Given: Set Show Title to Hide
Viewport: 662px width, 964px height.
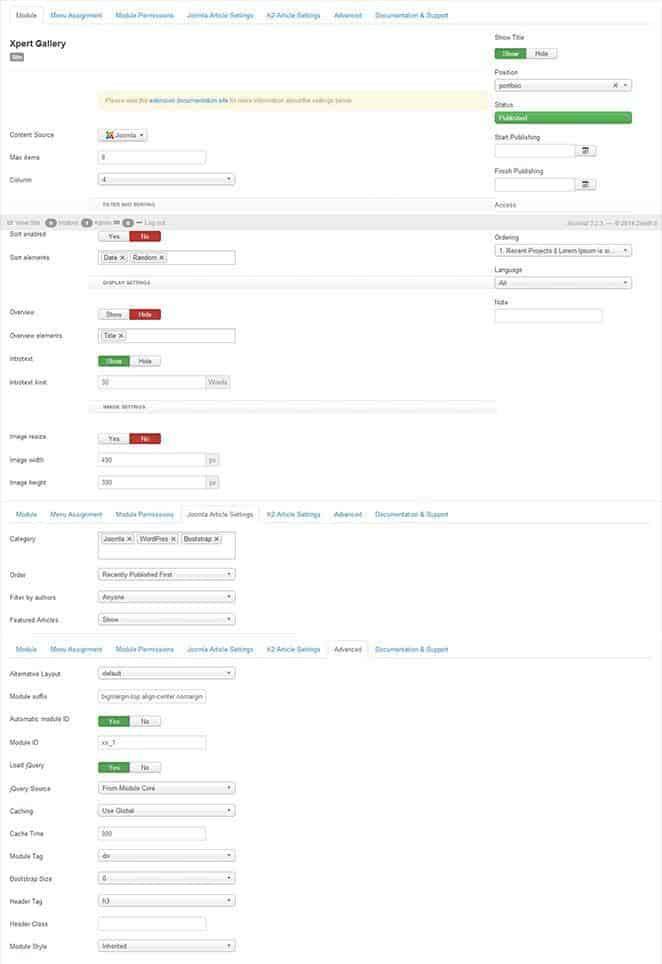Looking at the screenshot, I should 541,54.
